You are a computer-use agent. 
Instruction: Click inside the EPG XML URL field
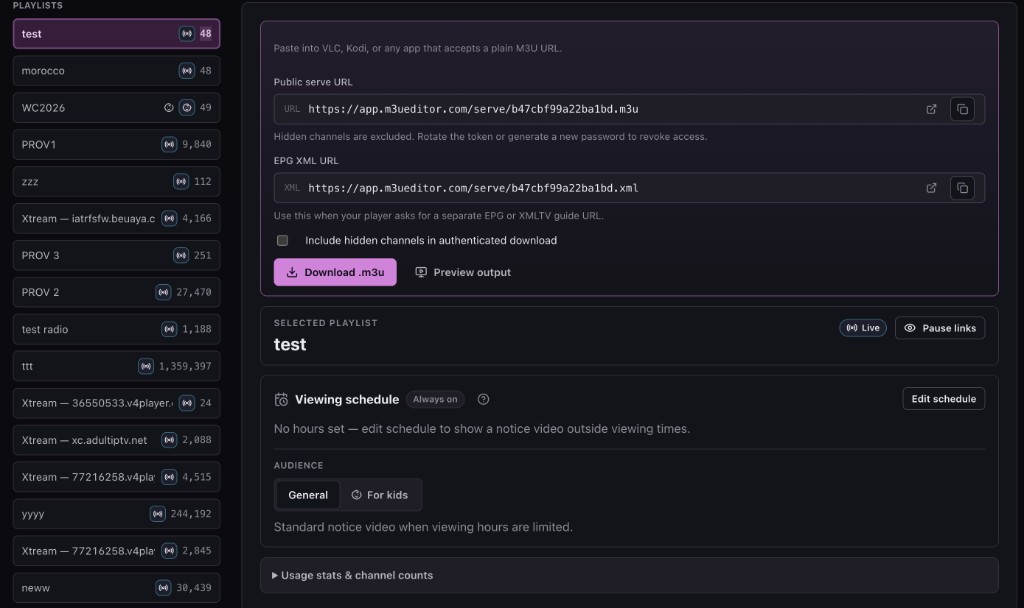coord(629,188)
